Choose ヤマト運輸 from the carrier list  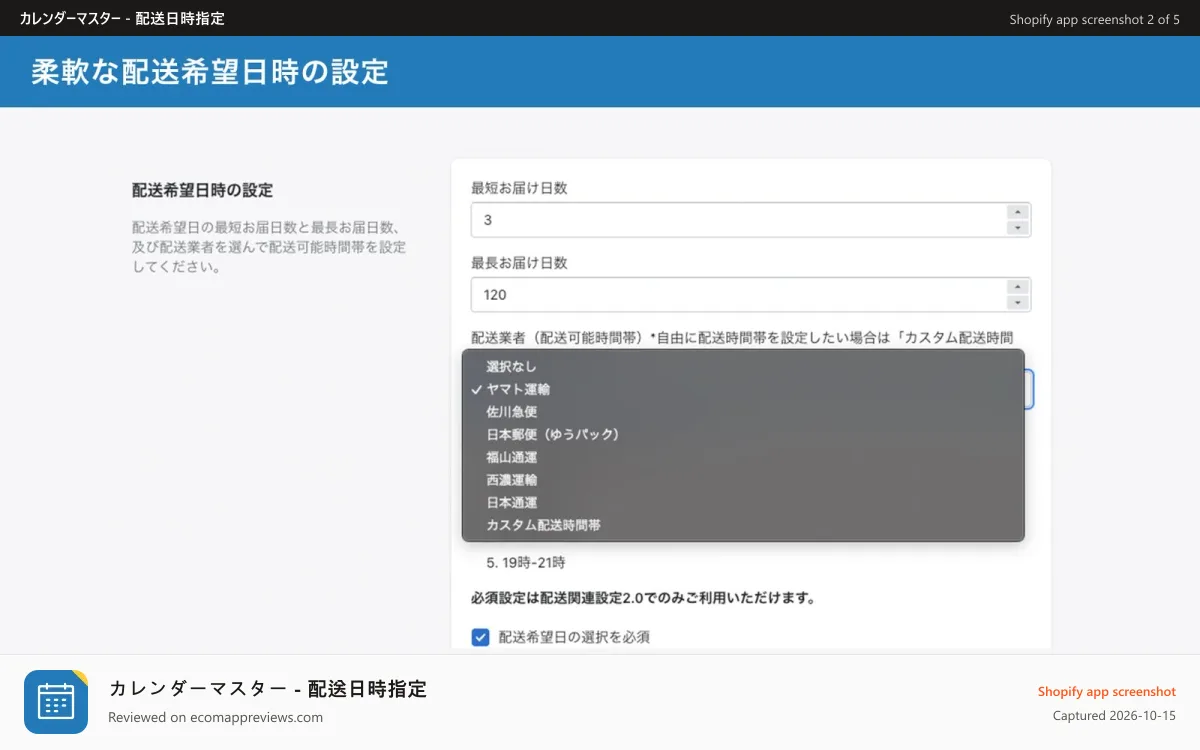pos(743,389)
